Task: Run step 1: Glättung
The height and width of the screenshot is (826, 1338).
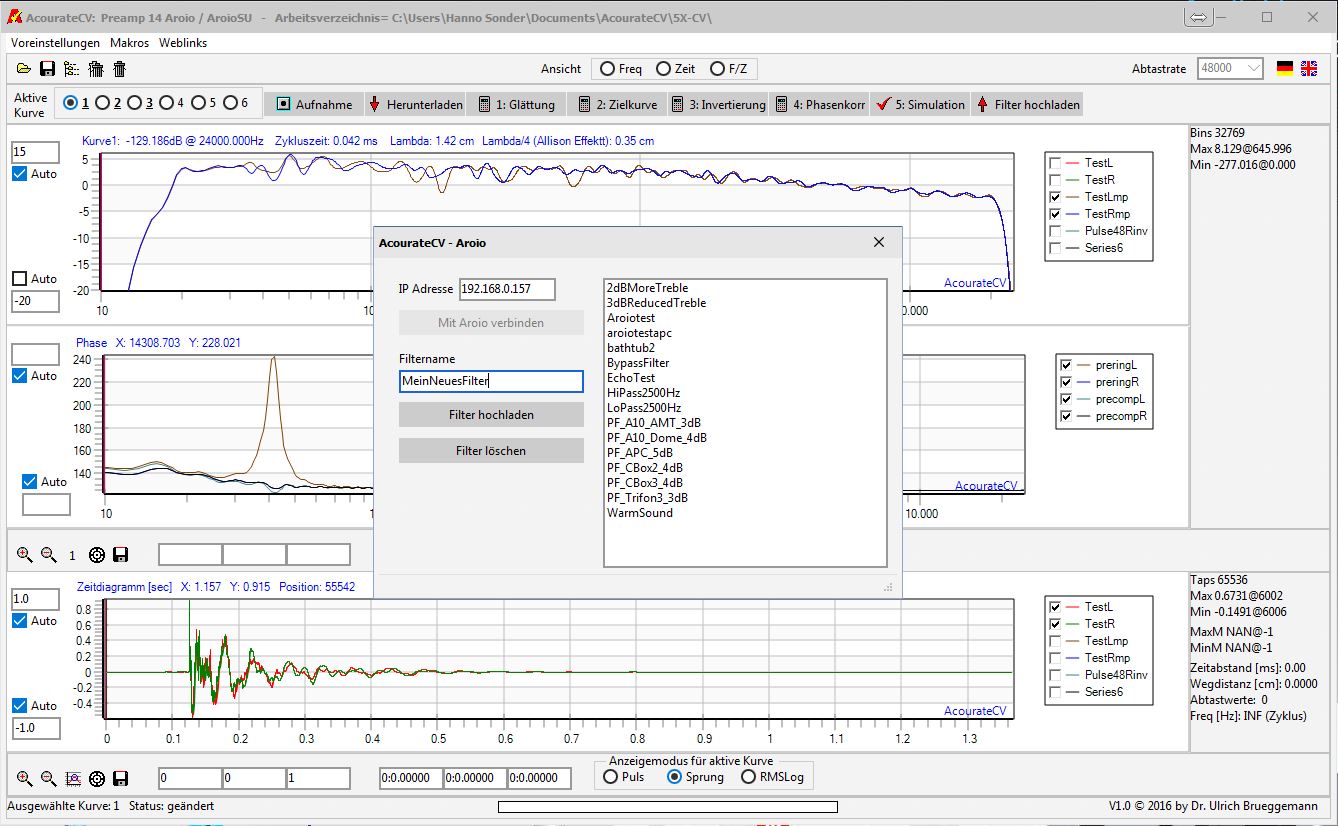Action: [516, 104]
